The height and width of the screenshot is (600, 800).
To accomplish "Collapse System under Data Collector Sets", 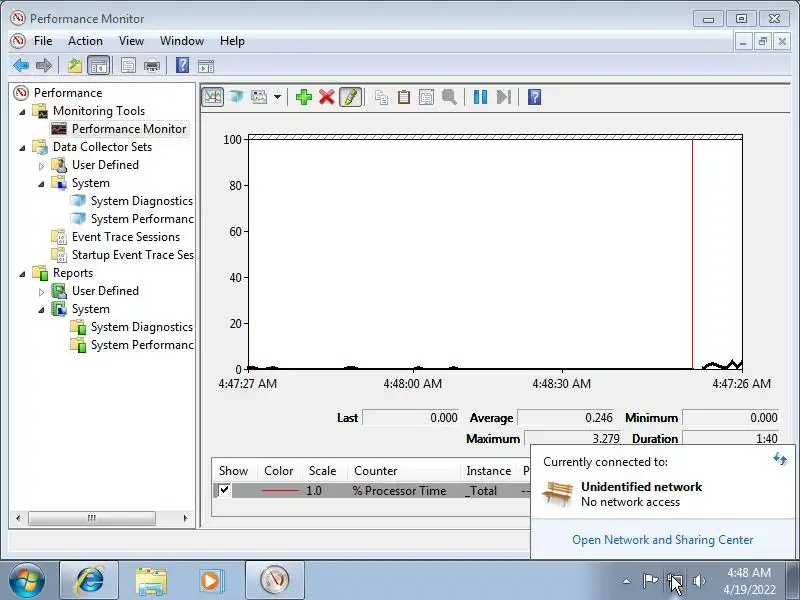I will 41,184.
